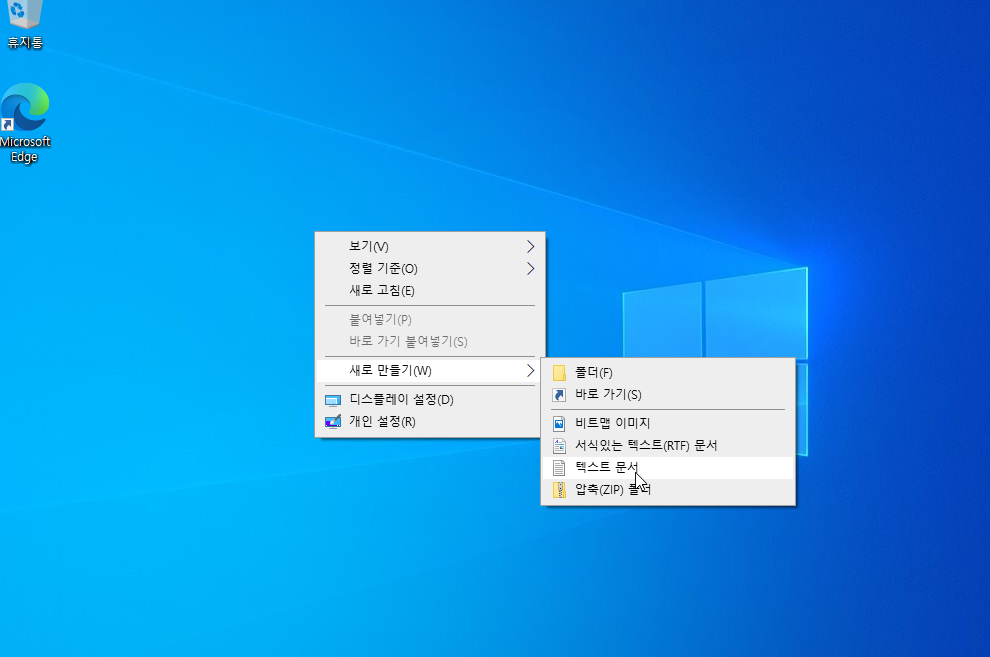Image resolution: width=990 pixels, height=657 pixels.
Task: Open the 새로 만들기(W) menu item
Action: (x=430, y=371)
